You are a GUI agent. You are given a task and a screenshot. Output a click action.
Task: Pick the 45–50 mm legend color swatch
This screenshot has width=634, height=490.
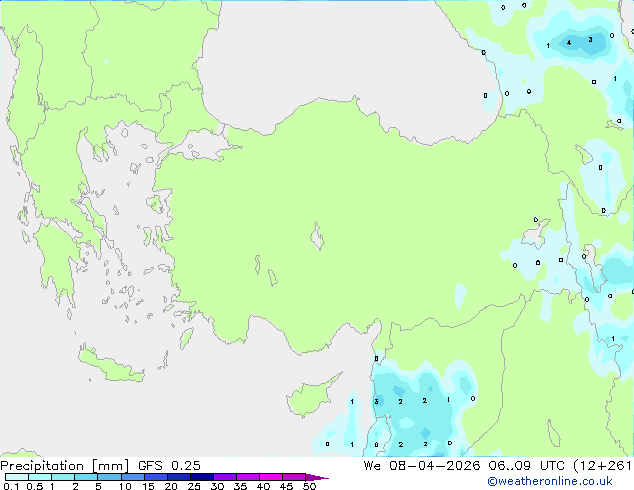[294, 477]
